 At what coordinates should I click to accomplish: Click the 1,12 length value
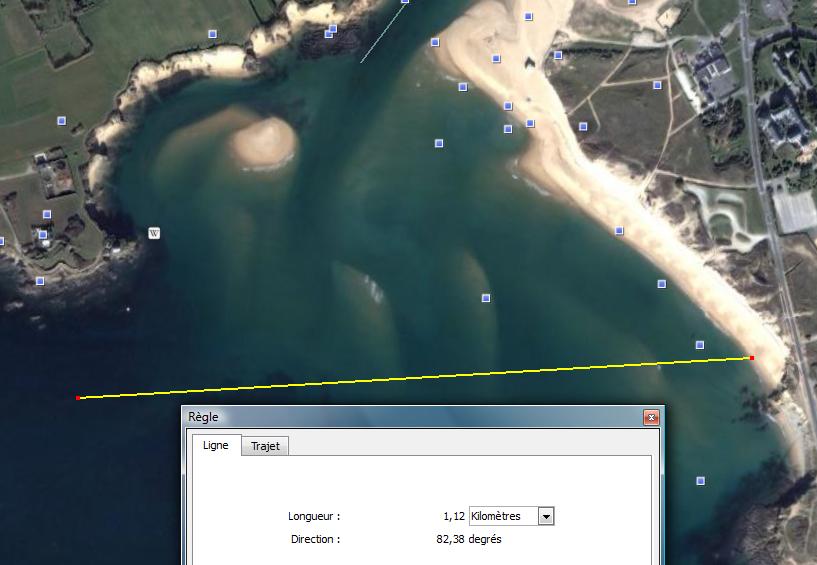[453, 516]
